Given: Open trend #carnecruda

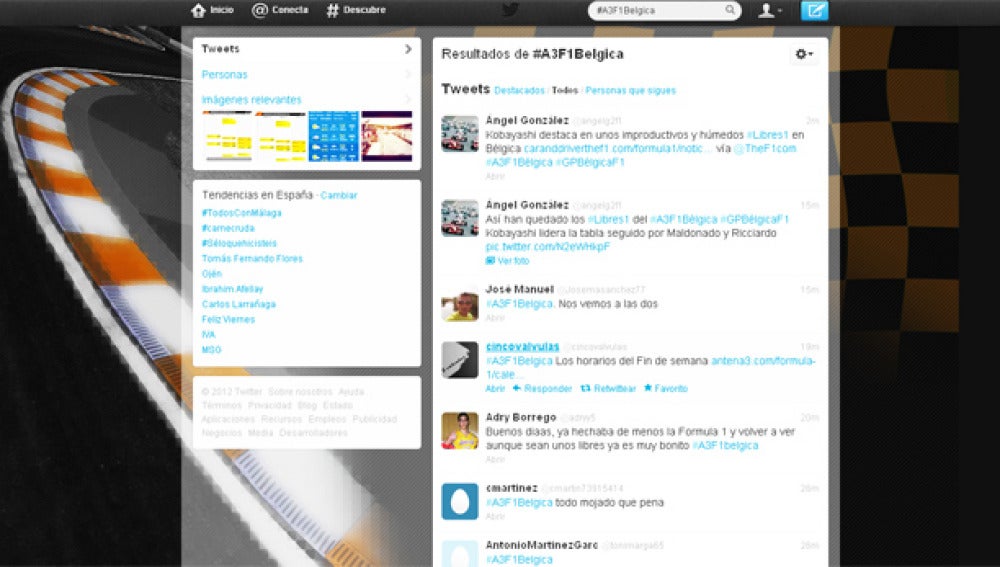Looking at the screenshot, I should [228, 228].
